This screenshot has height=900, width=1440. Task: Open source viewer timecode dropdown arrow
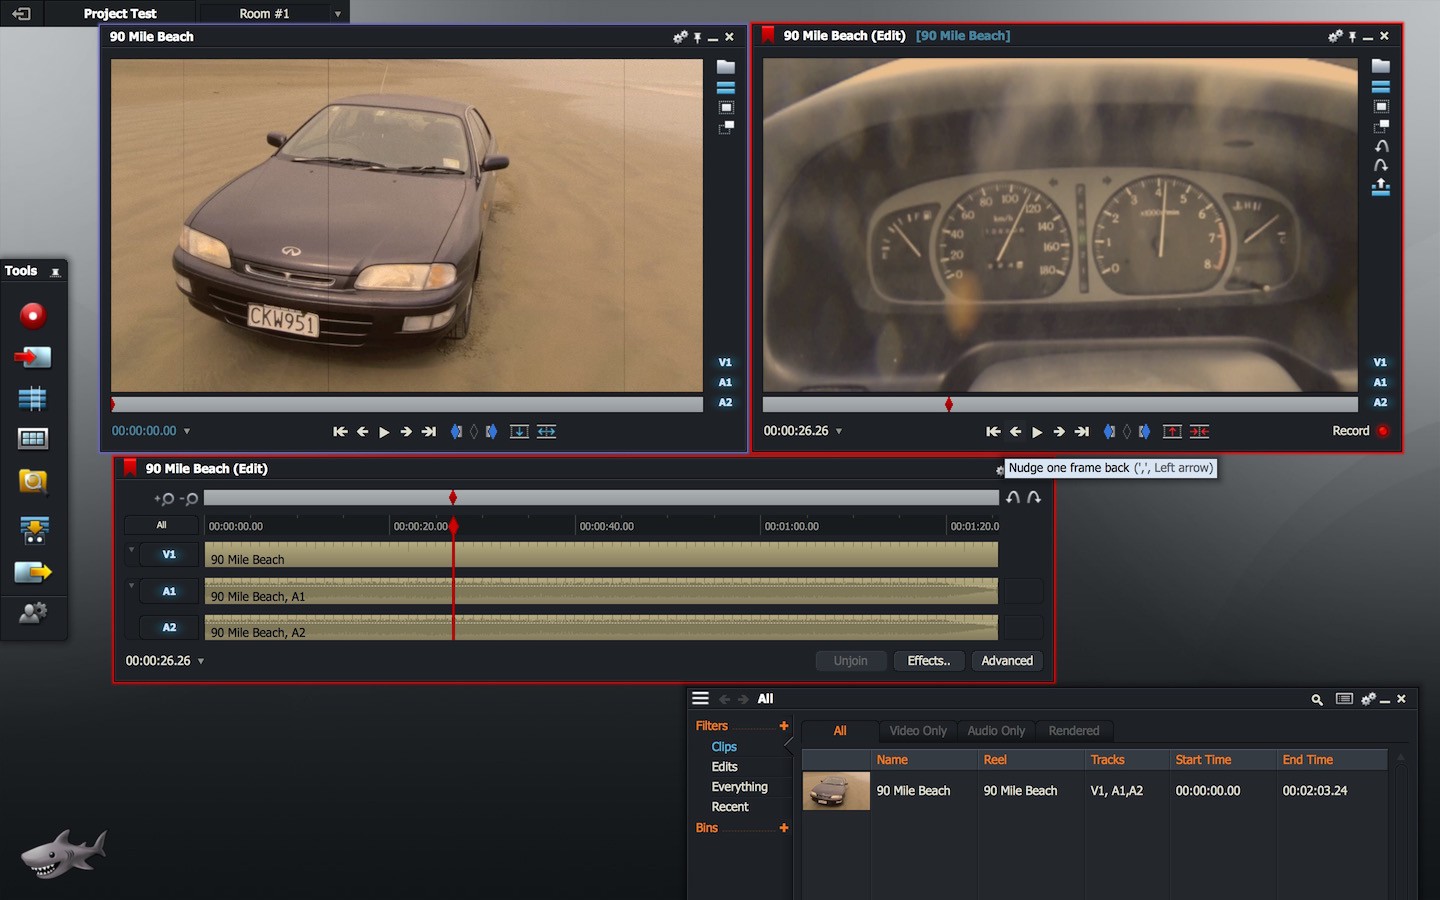pos(187,432)
